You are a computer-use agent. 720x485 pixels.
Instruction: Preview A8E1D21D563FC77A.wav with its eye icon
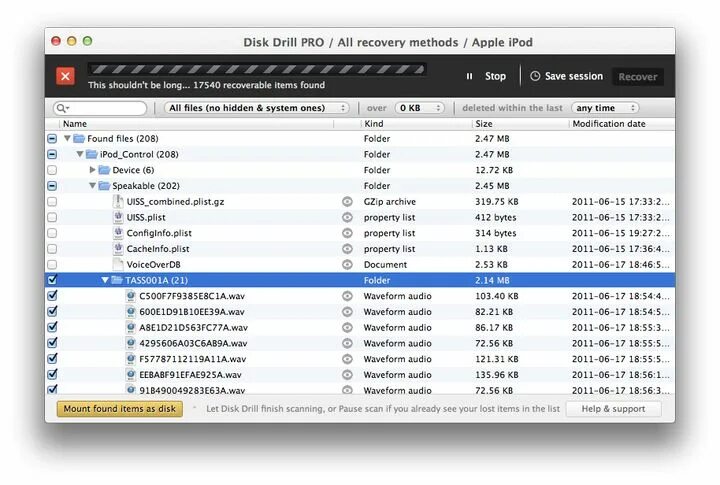pyautogui.click(x=347, y=327)
